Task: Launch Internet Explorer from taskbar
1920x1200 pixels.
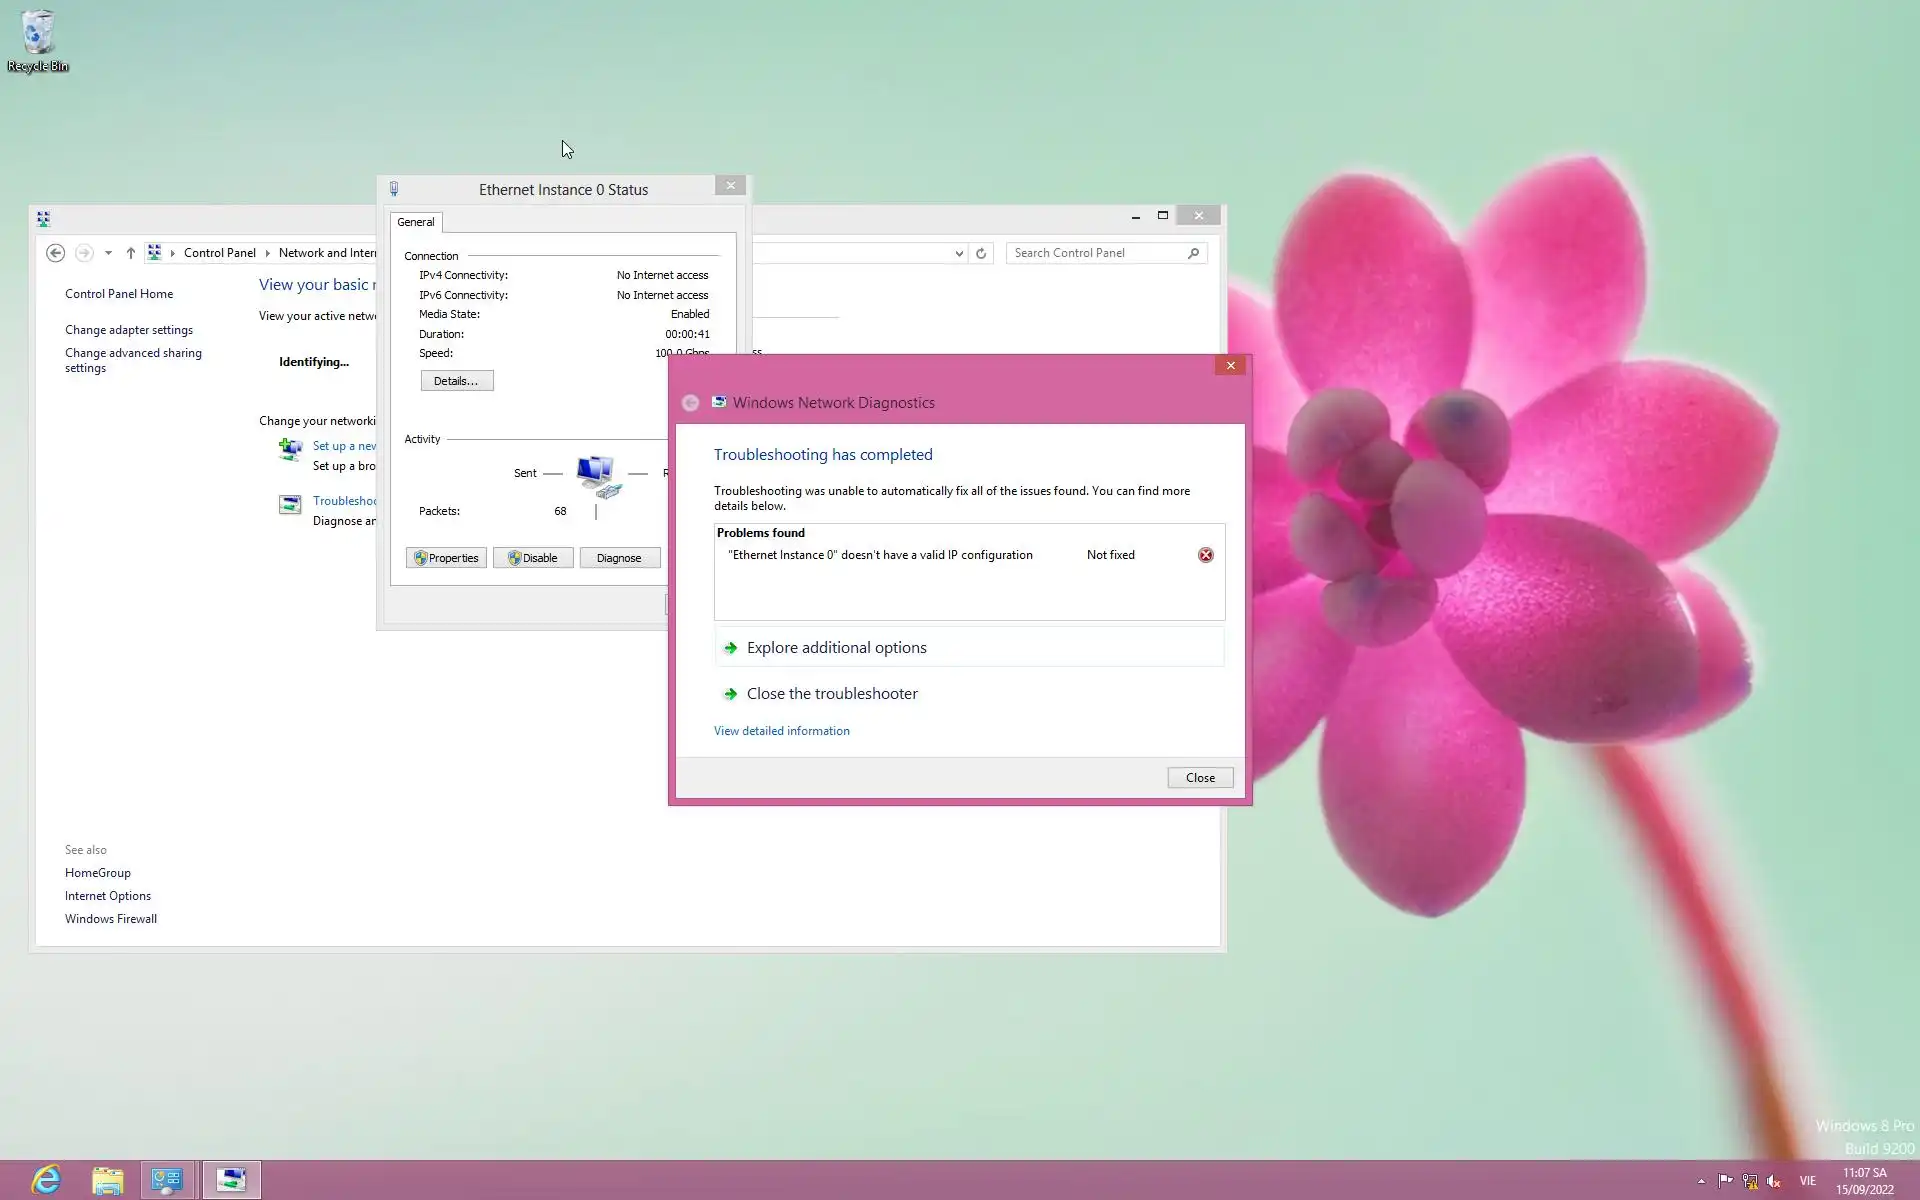Action: 46,1180
